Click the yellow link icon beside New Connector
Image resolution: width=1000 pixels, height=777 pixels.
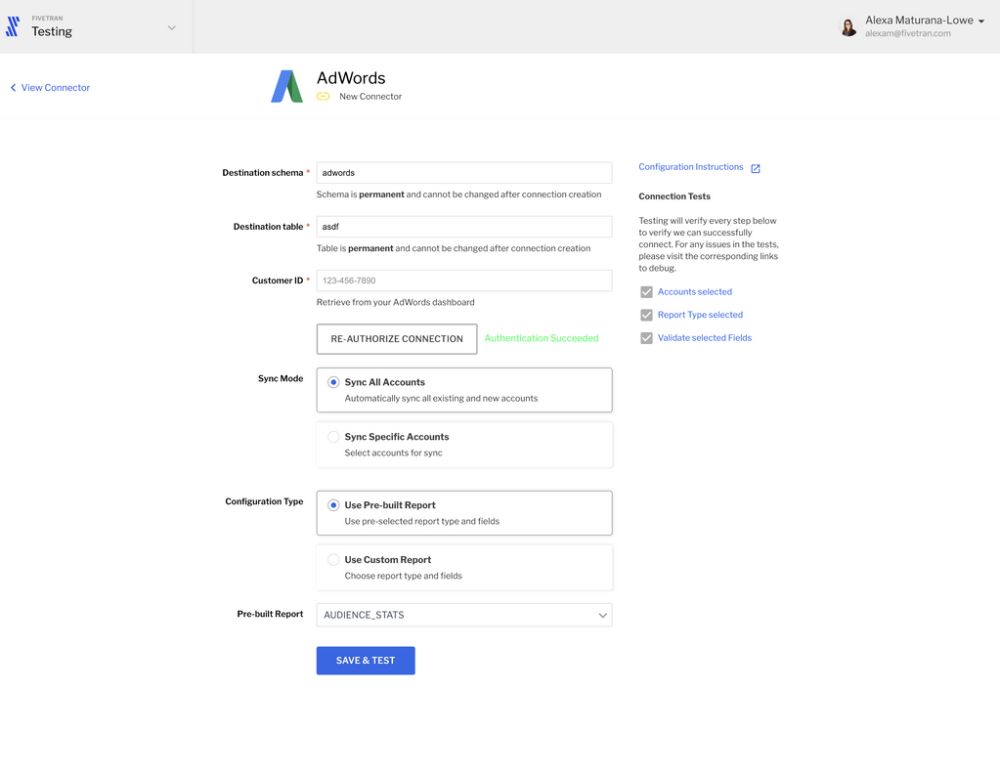coord(323,96)
